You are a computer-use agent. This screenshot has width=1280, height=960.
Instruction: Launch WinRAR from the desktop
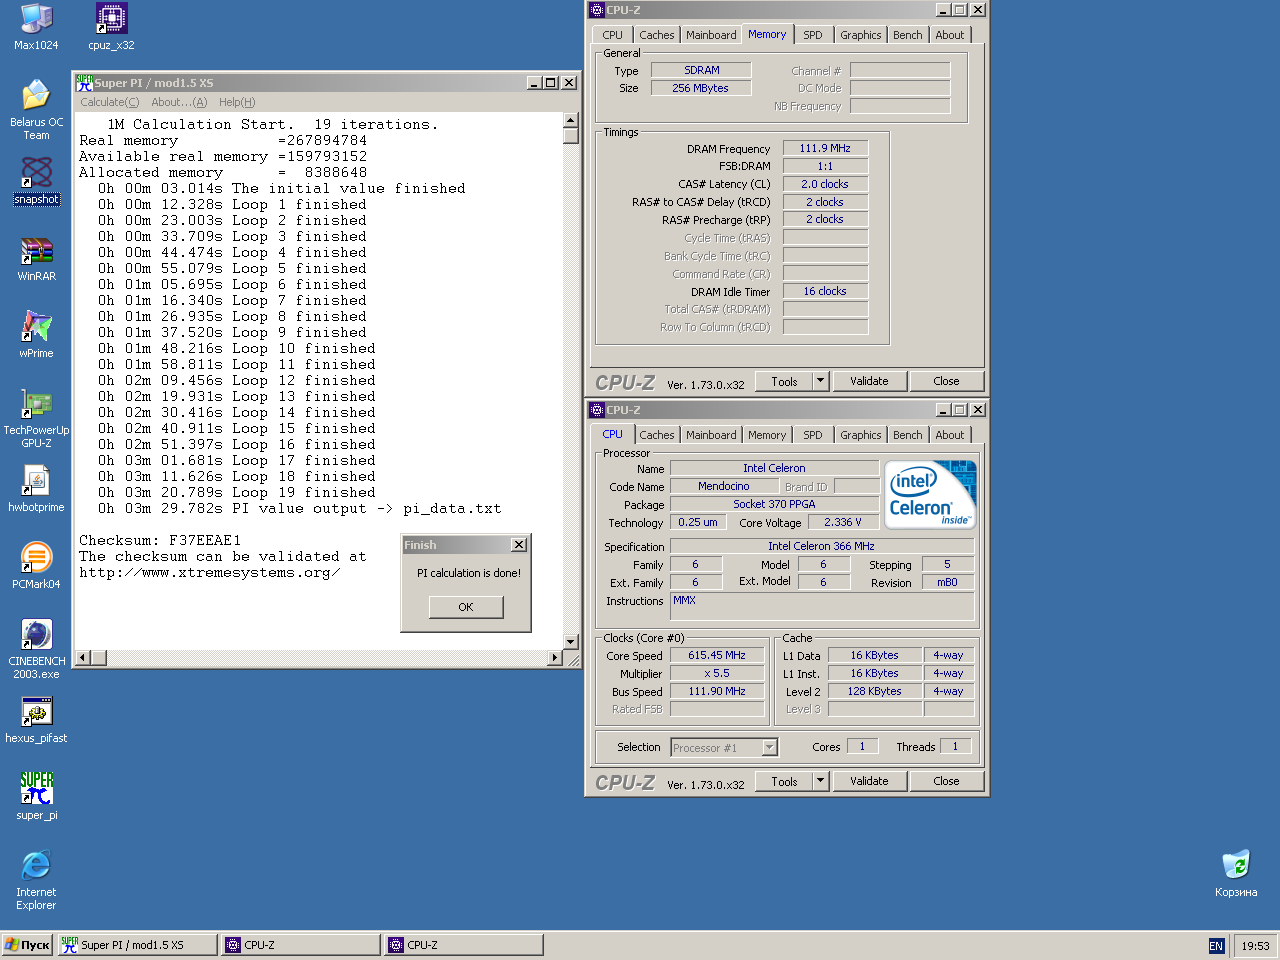coord(36,258)
